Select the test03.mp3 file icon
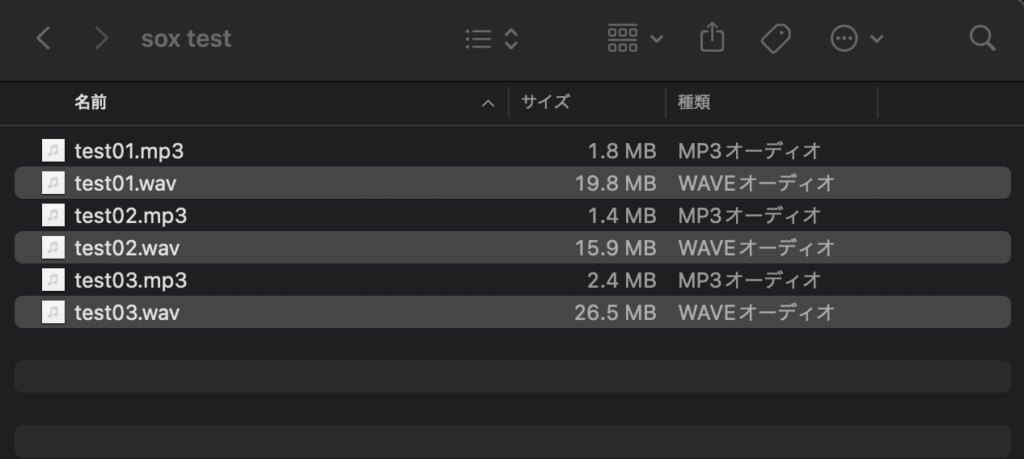Image resolution: width=1024 pixels, height=459 pixels. point(53,280)
